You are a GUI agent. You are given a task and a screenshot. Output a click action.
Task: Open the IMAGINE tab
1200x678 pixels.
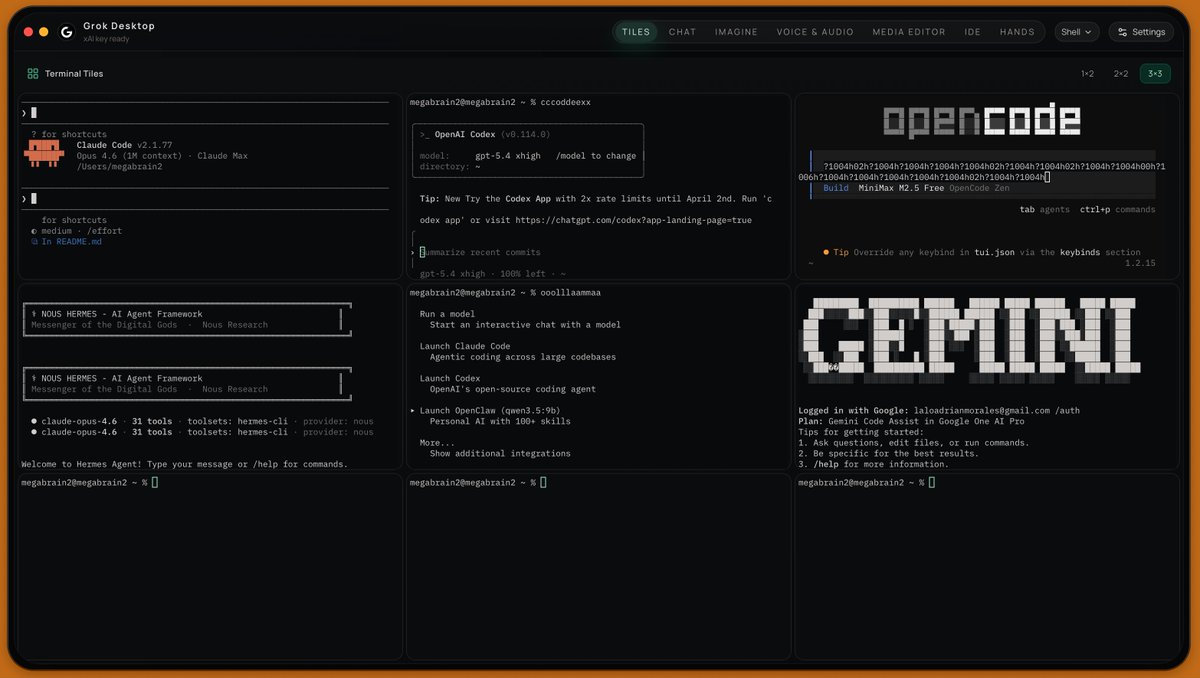736,32
